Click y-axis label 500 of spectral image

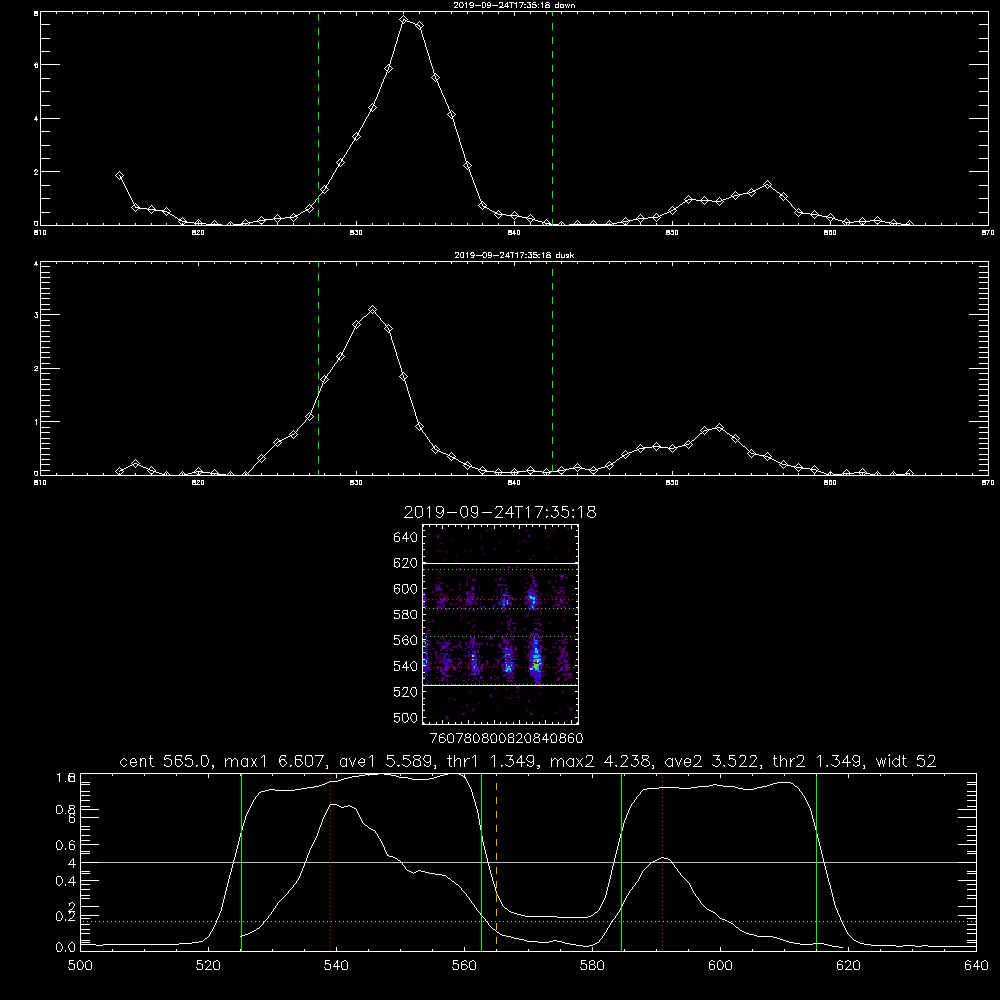[406, 717]
